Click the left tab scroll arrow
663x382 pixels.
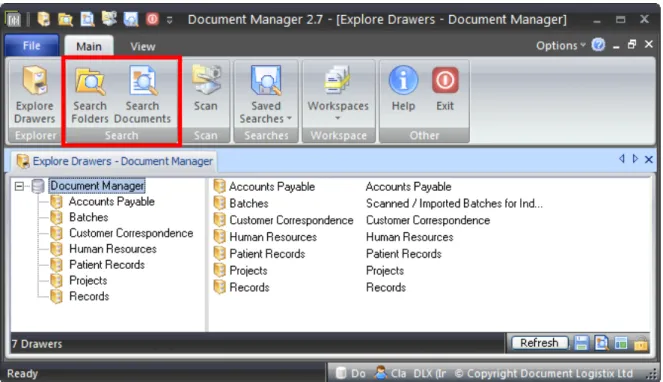[x=622, y=159]
